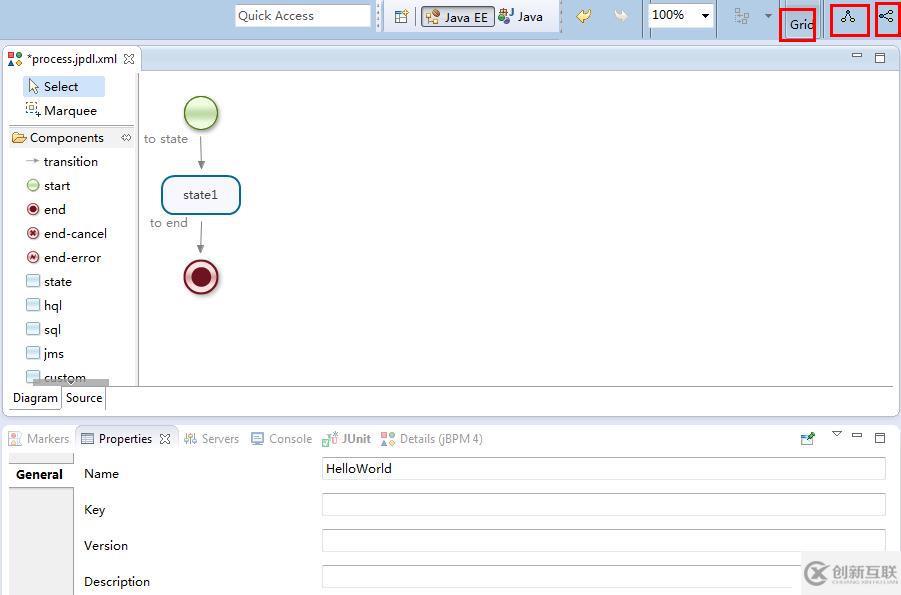This screenshot has width=901, height=595.
Task: Click the share-like icon at toolbar's right end
Action: [887, 17]
